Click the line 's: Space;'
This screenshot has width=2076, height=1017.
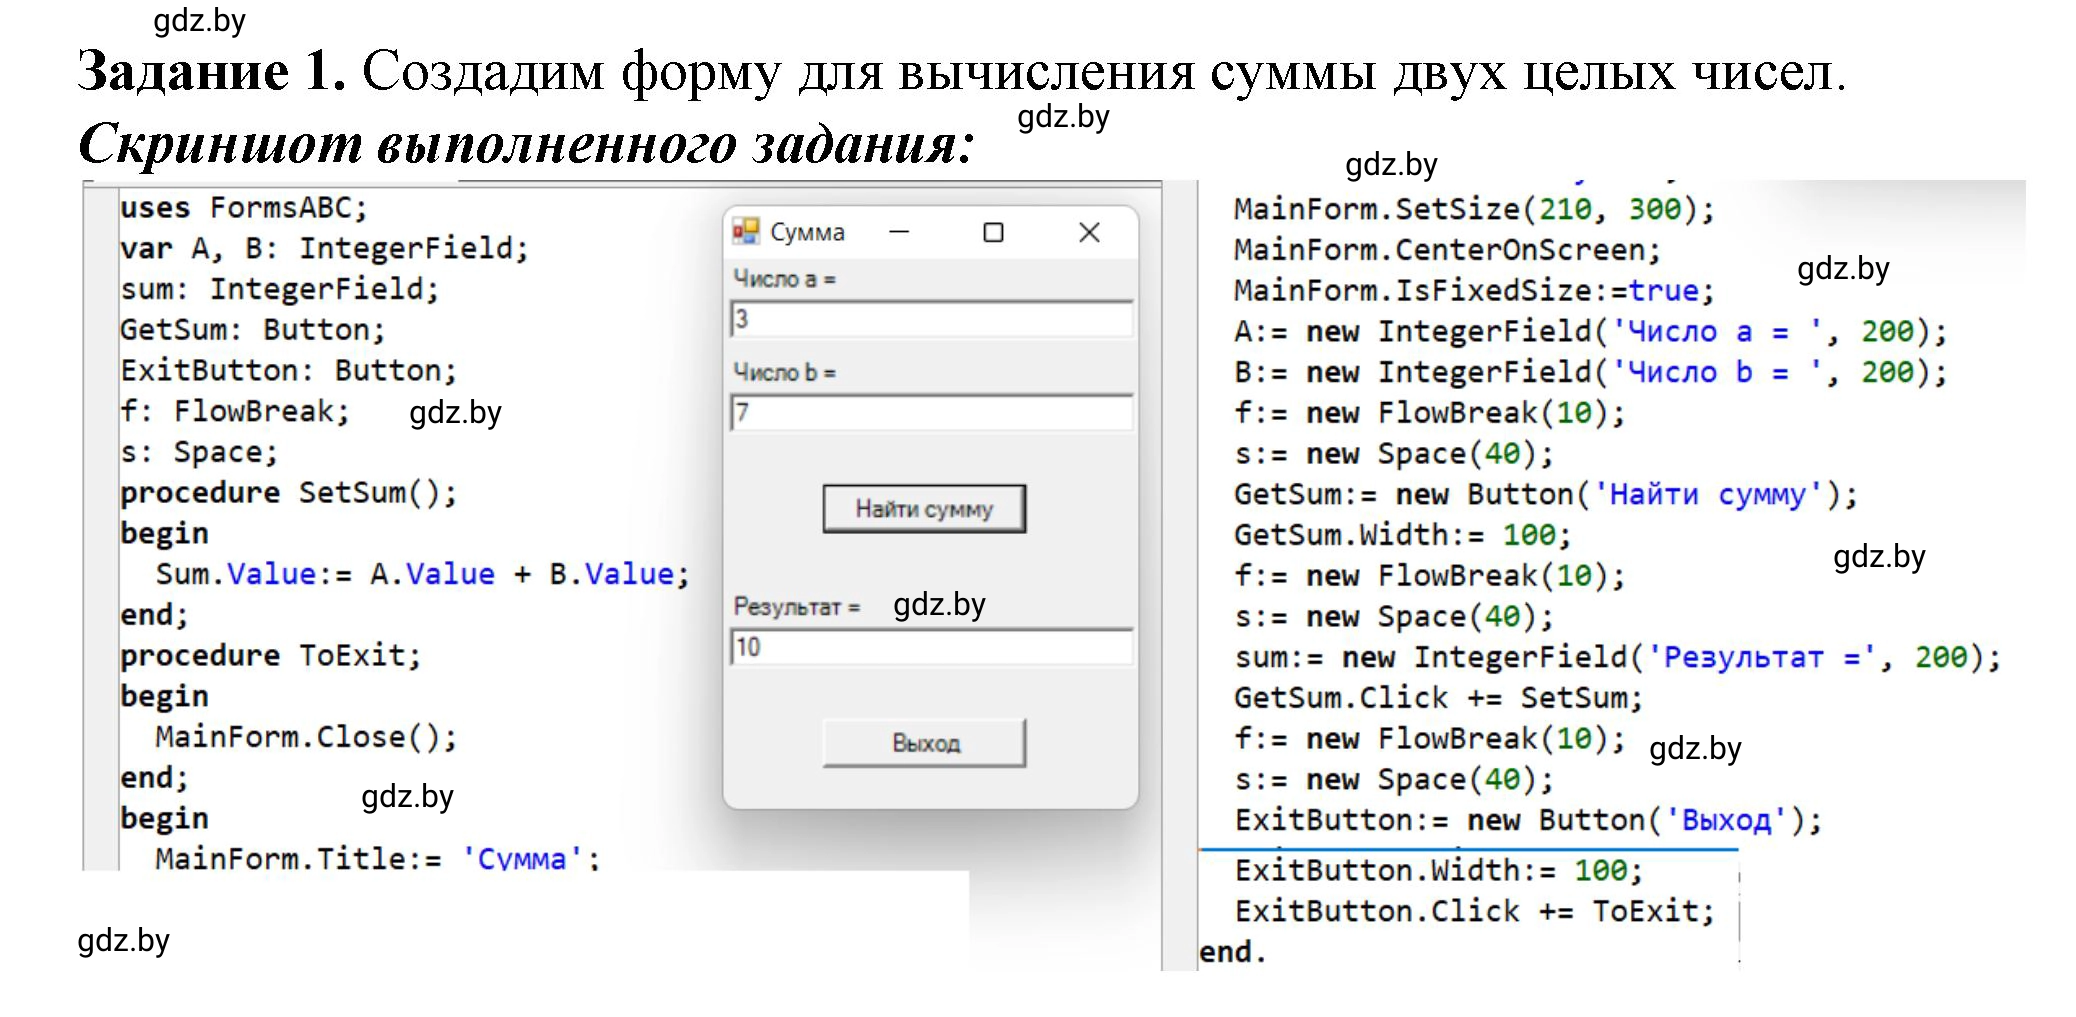(198, 452)
